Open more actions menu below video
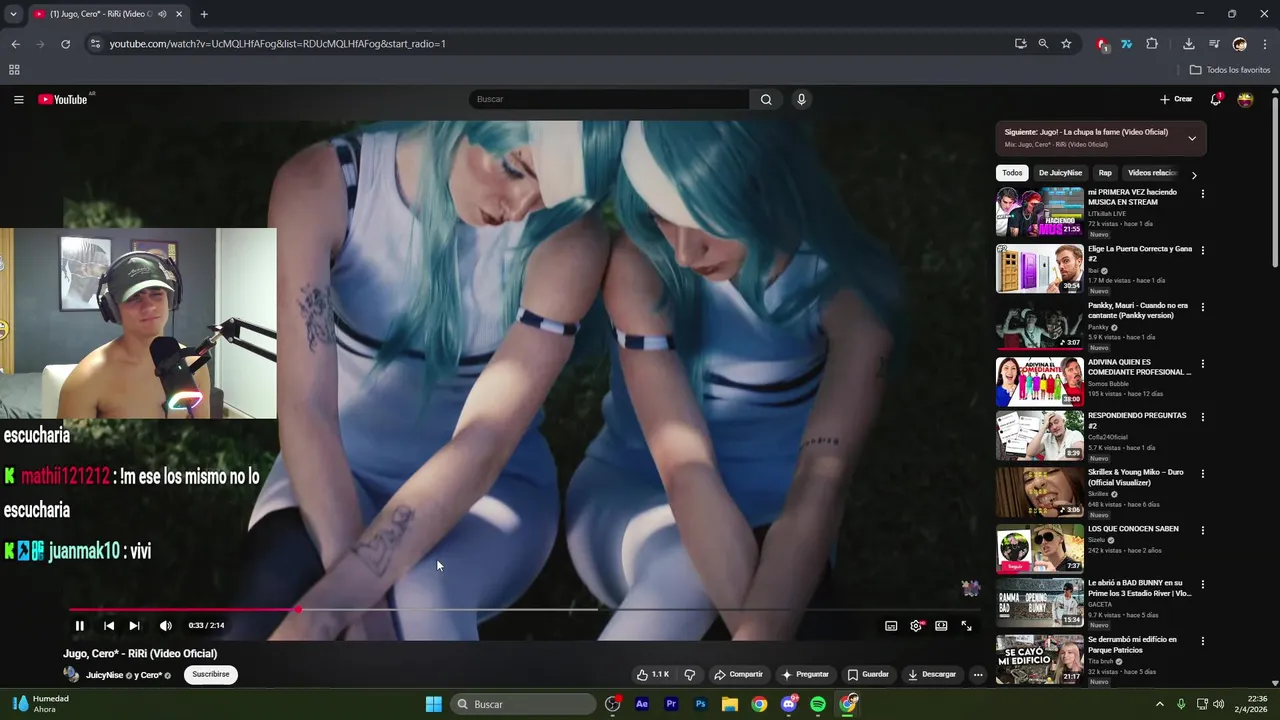The height and width of the screenshot is (720, 1280). click(978, 674)
